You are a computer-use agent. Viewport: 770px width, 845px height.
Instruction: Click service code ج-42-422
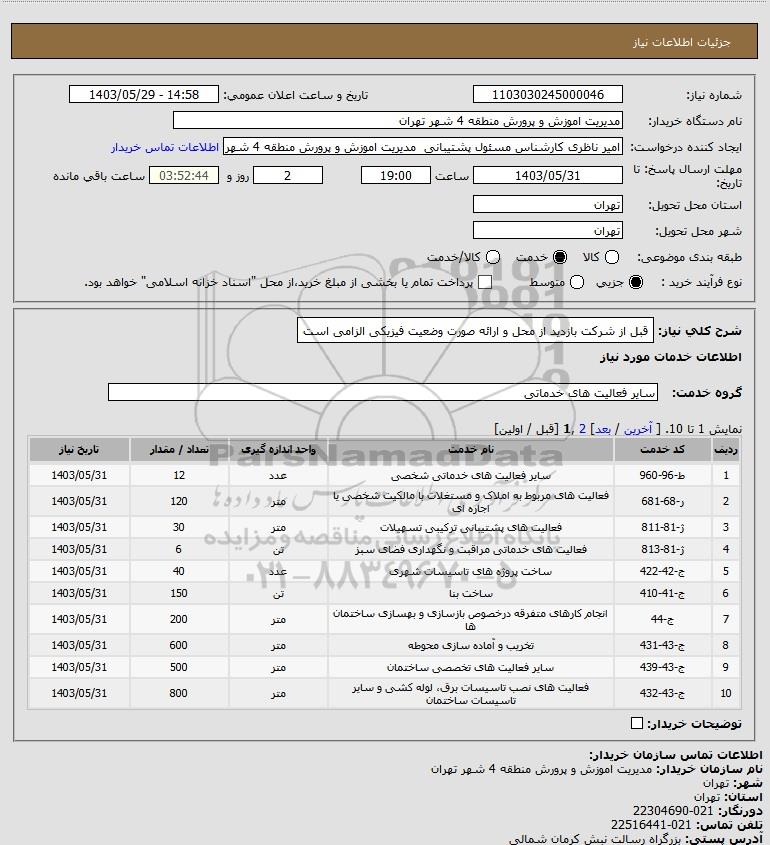(x=662, y=571)
